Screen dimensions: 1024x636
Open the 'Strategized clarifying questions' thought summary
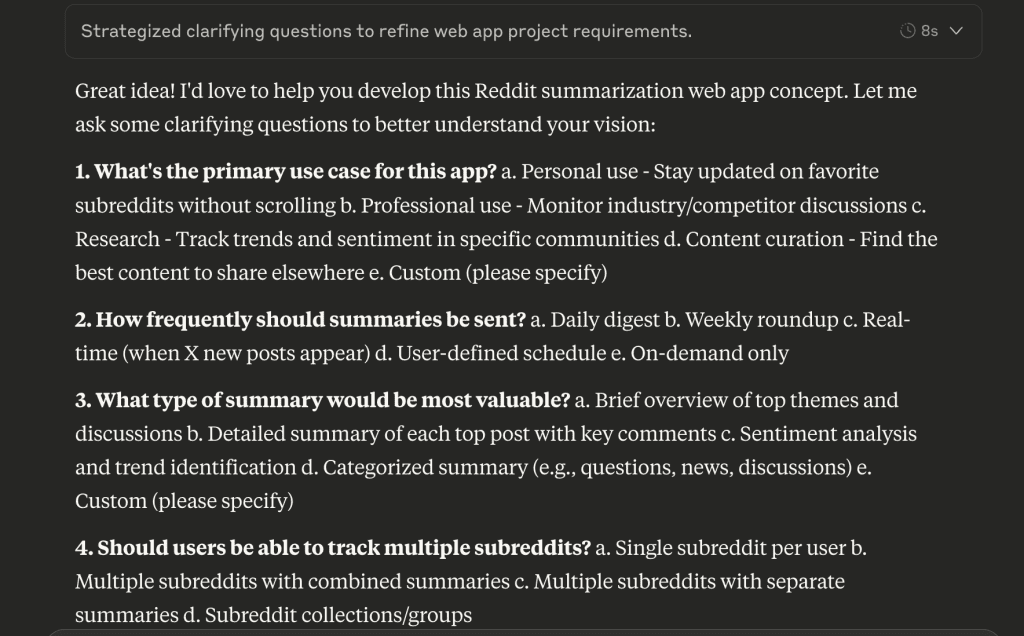[x=386, y=31]
